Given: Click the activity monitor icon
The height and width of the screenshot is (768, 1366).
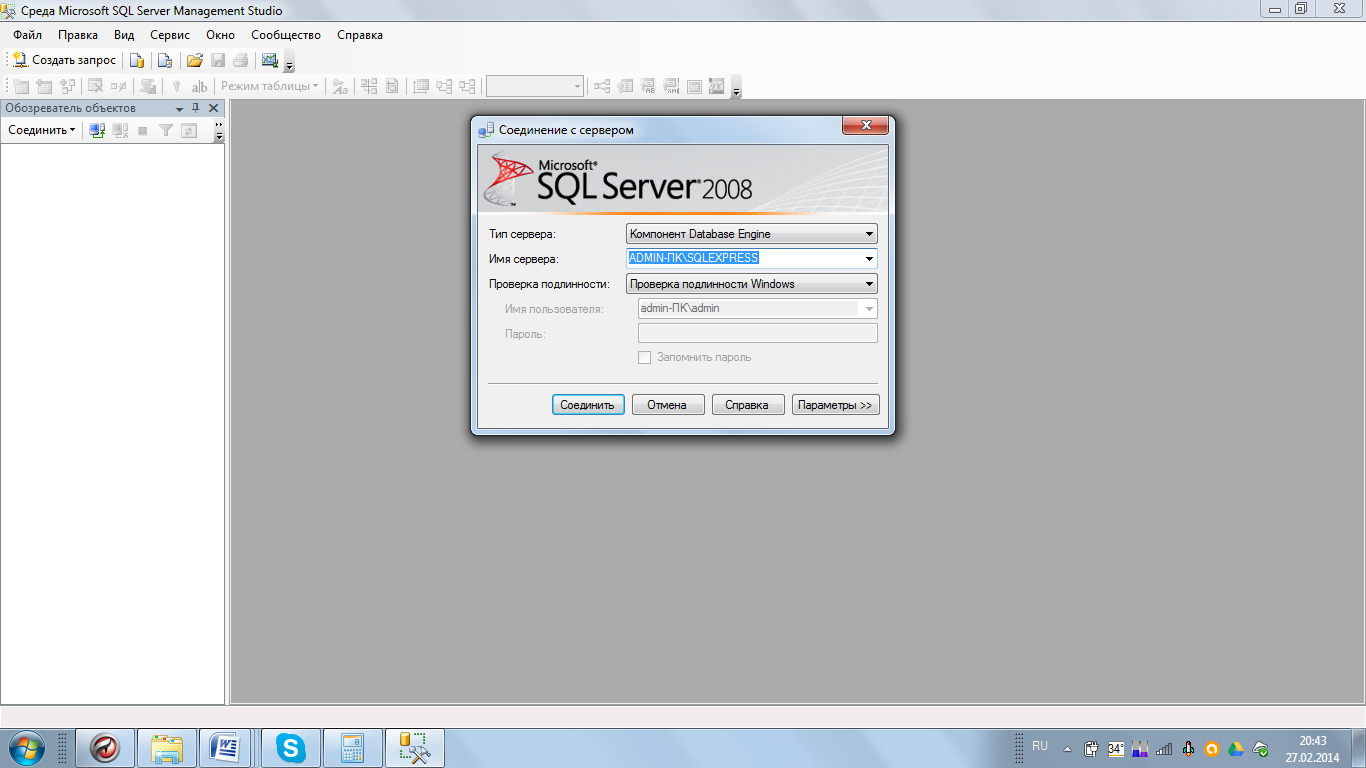Looking at the screenshot, I should 270,60.
